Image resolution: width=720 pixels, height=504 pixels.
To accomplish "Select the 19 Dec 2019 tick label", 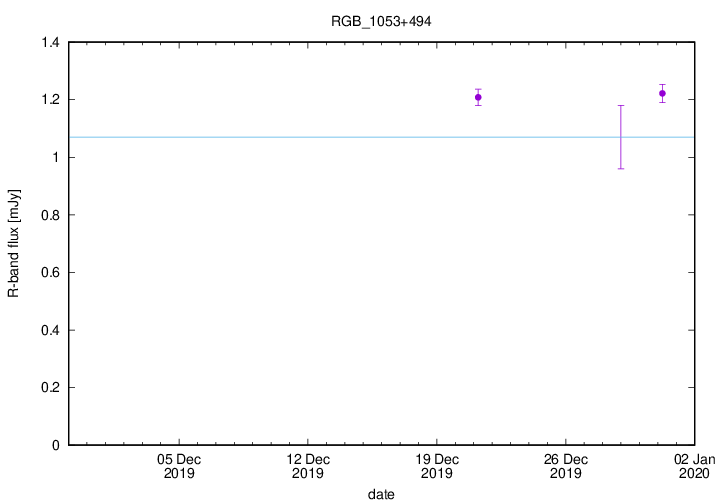I will 436,466.
